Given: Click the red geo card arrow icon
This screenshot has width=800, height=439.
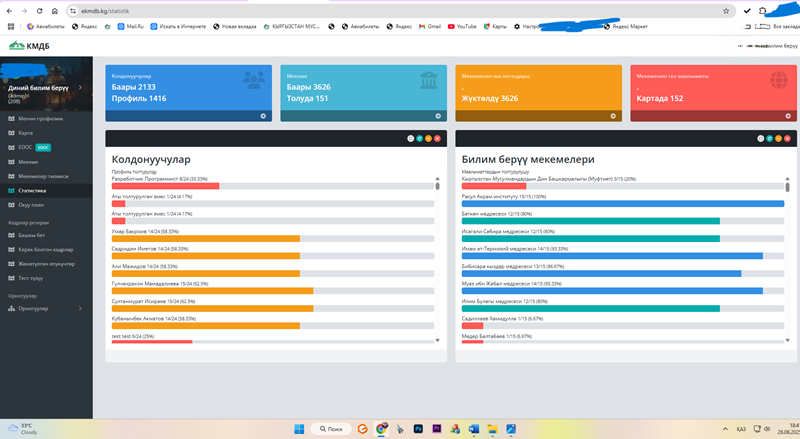Looking at the screenshot, I should [788, 116].
